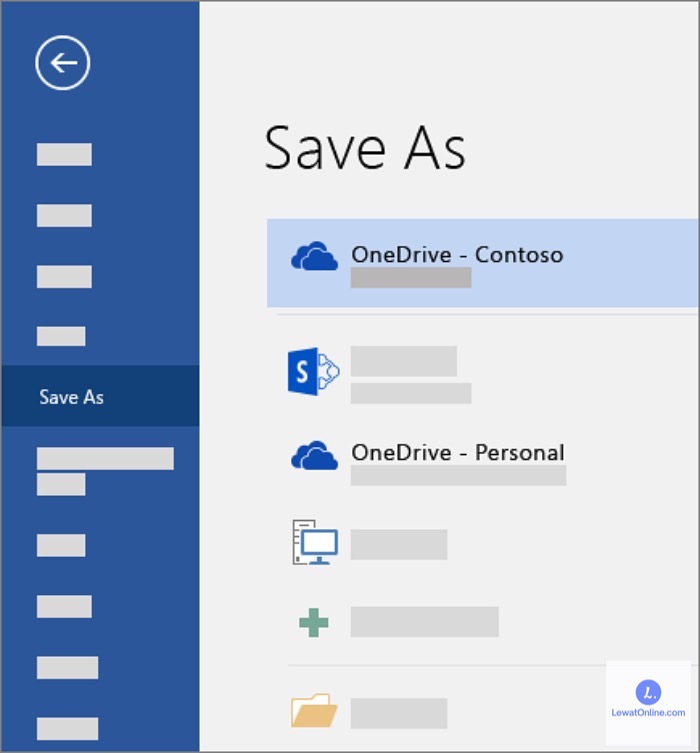Click the SharePoint S icon
700x753 pixels.
pyautogui.click(x=314, y=371)
